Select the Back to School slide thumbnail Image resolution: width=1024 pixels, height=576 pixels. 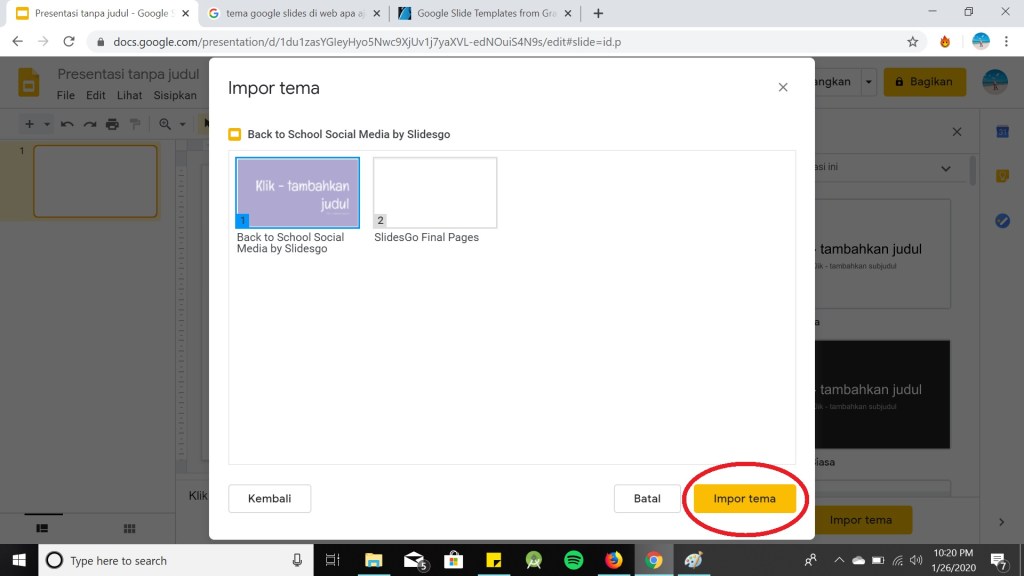click(297, 193)
